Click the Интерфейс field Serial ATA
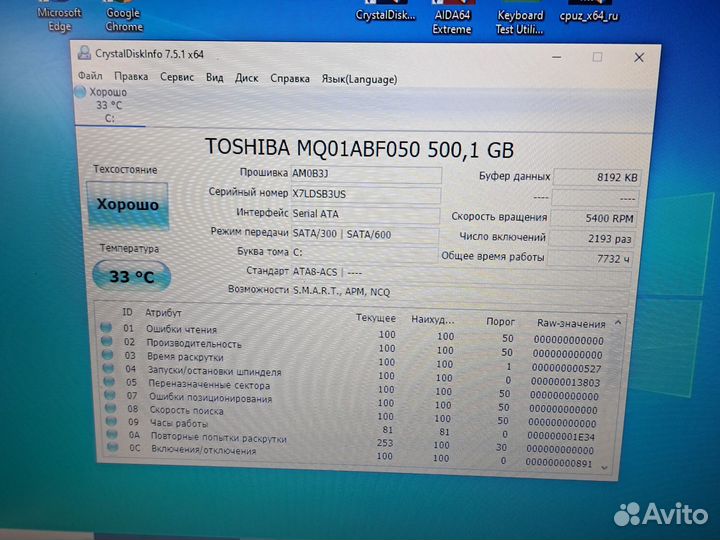The image size is (720, 540). point(366,214)
